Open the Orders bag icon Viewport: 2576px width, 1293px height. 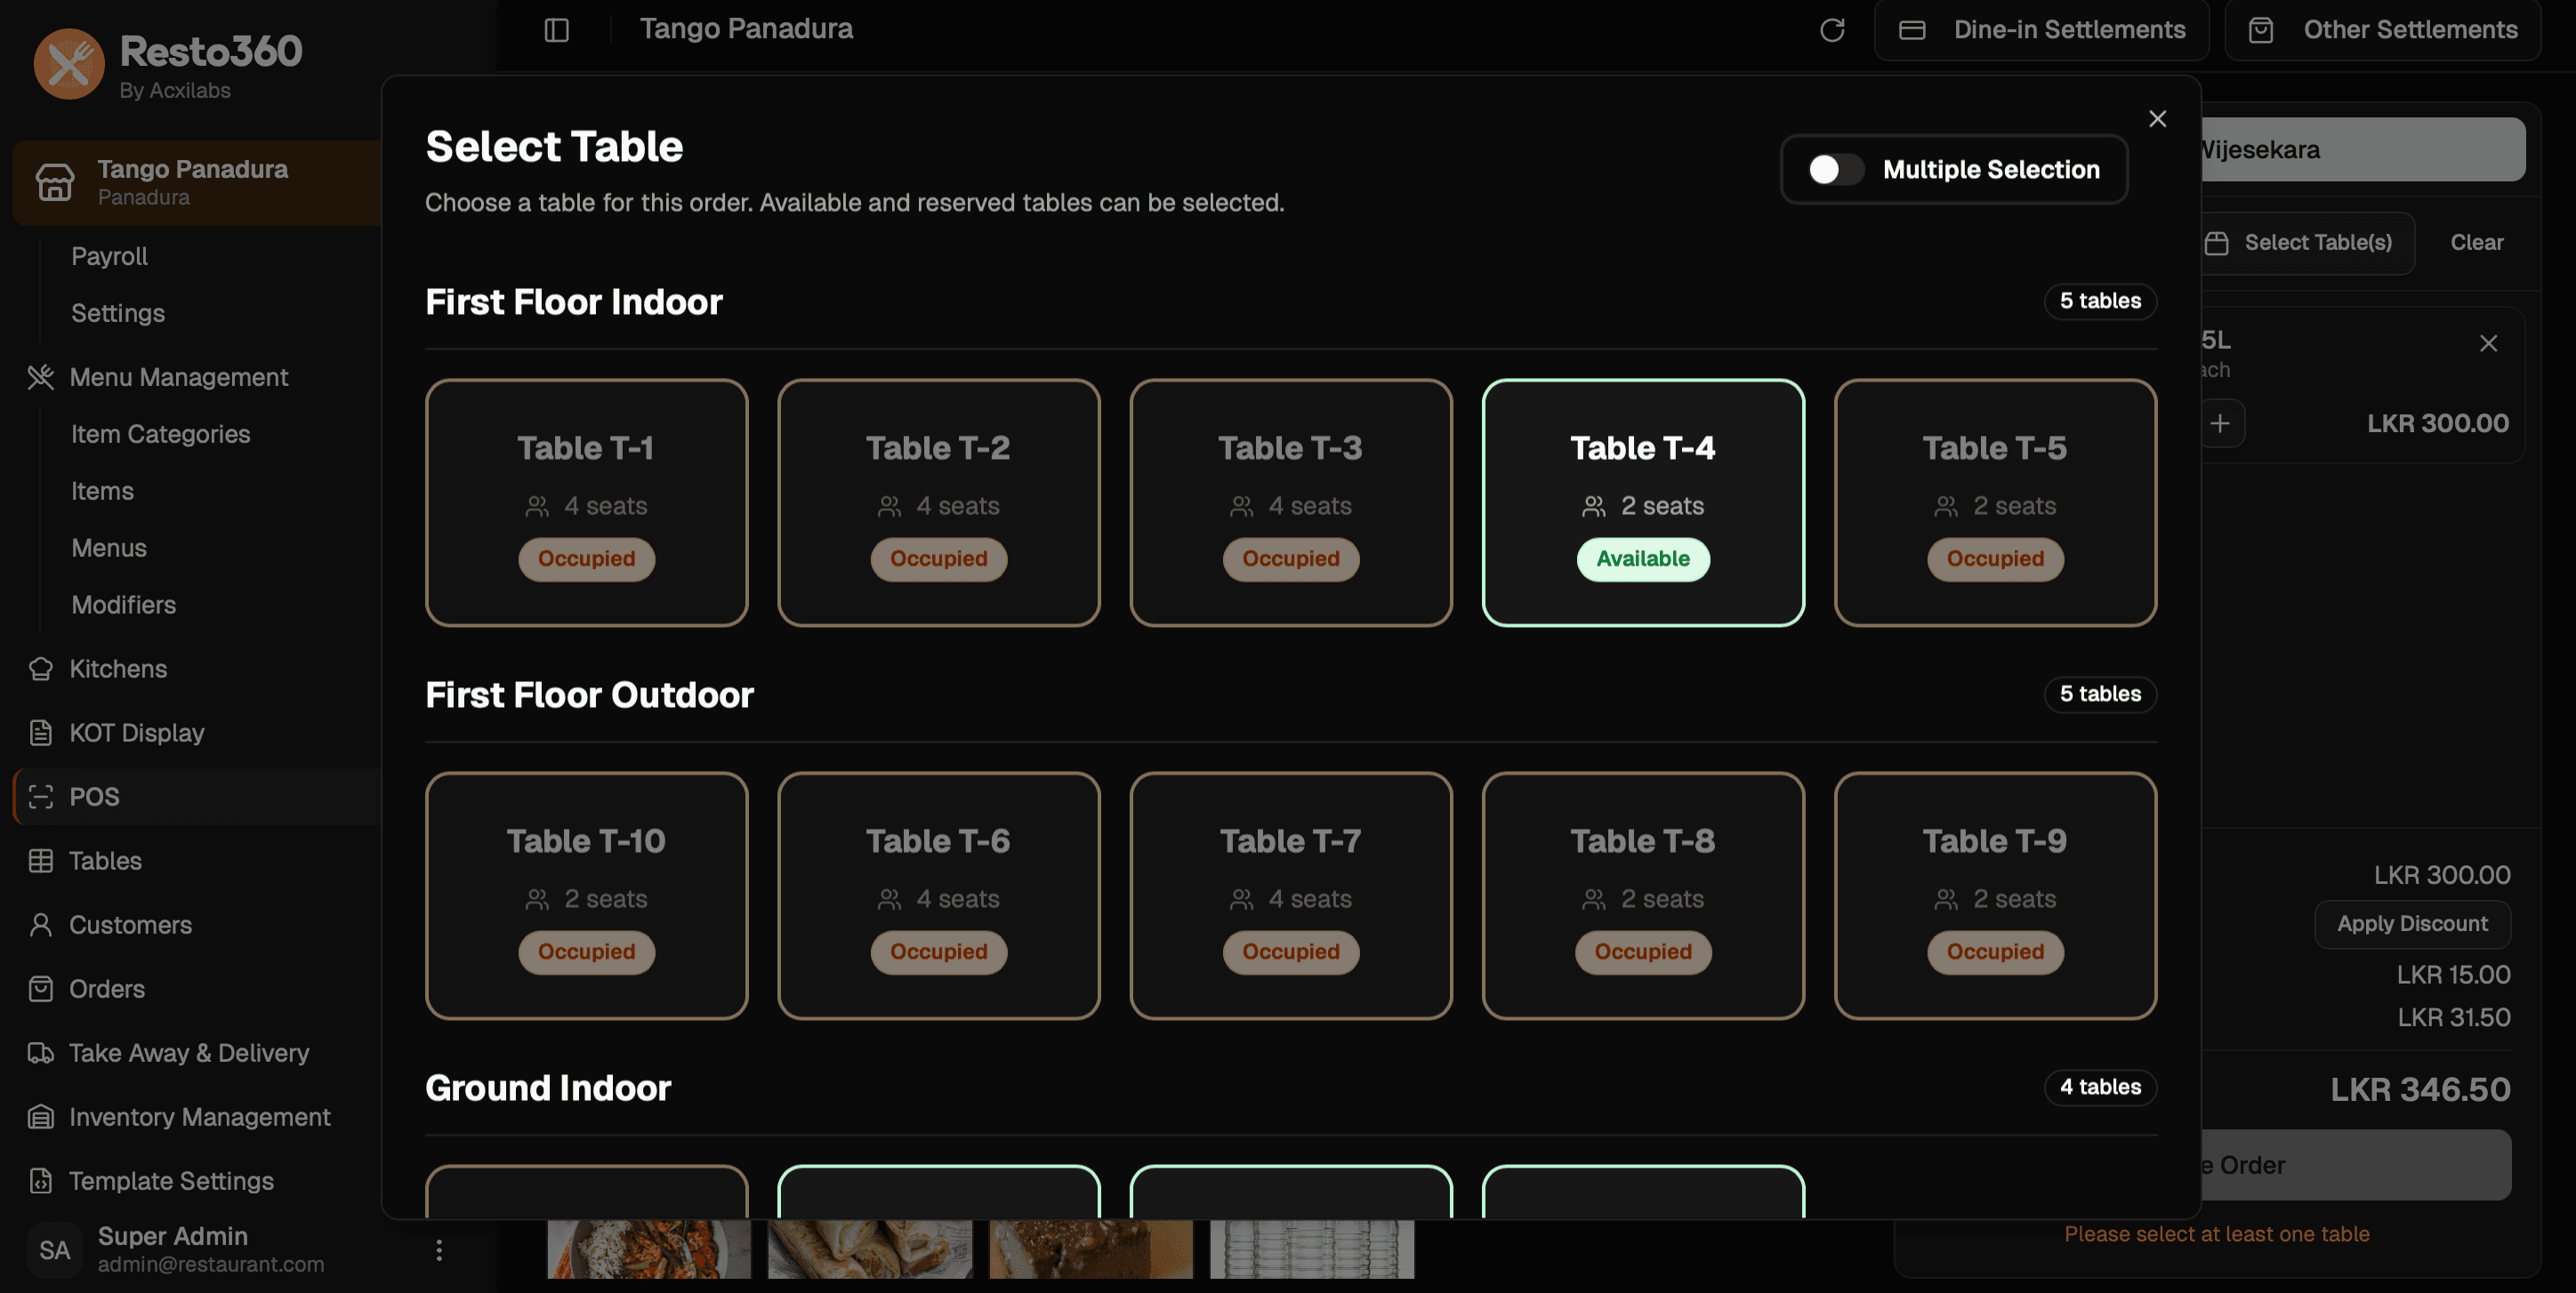pos(41,988)
